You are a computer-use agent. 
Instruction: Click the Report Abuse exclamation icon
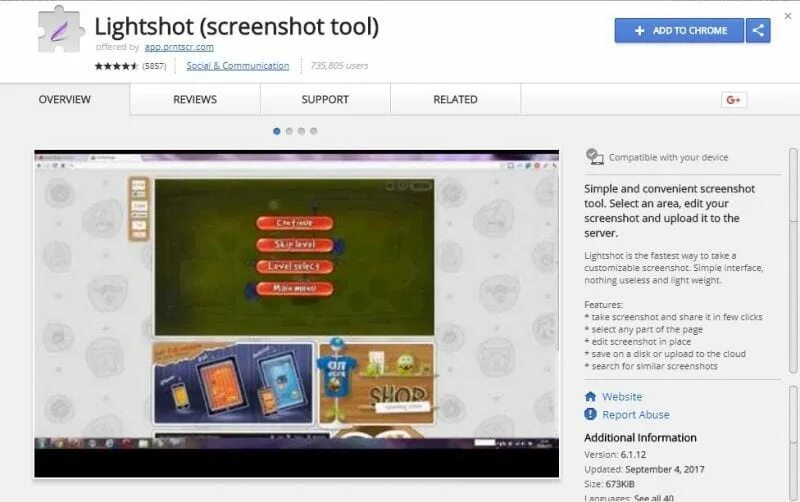[x=590, y=414]
